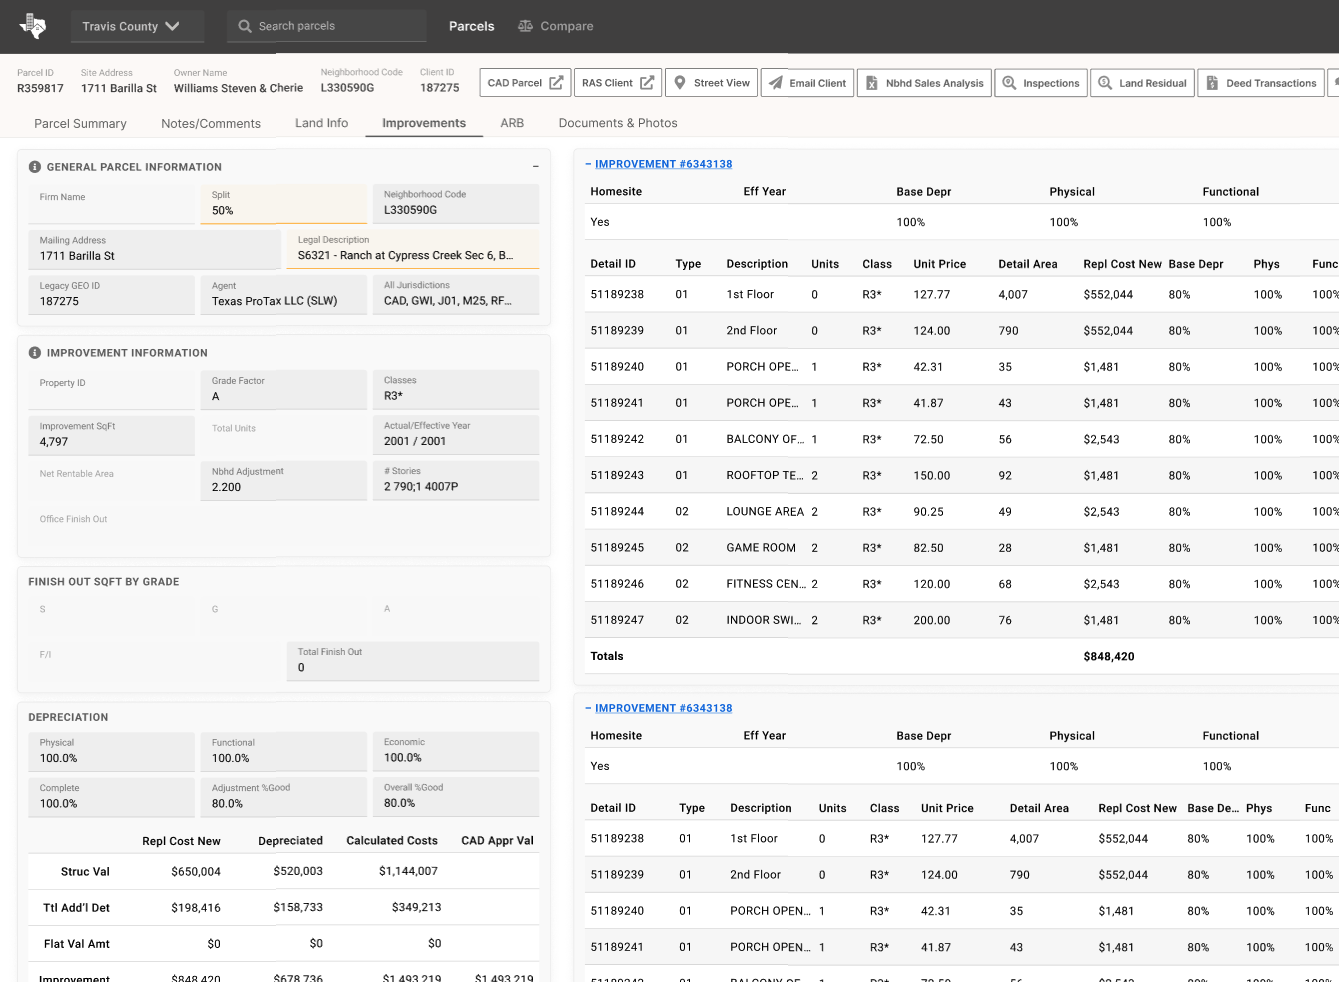Click the Agent field with Texas ProTax LLC
The height and width of the screenshot is (982, 1339).
click(x=283, y=294)
